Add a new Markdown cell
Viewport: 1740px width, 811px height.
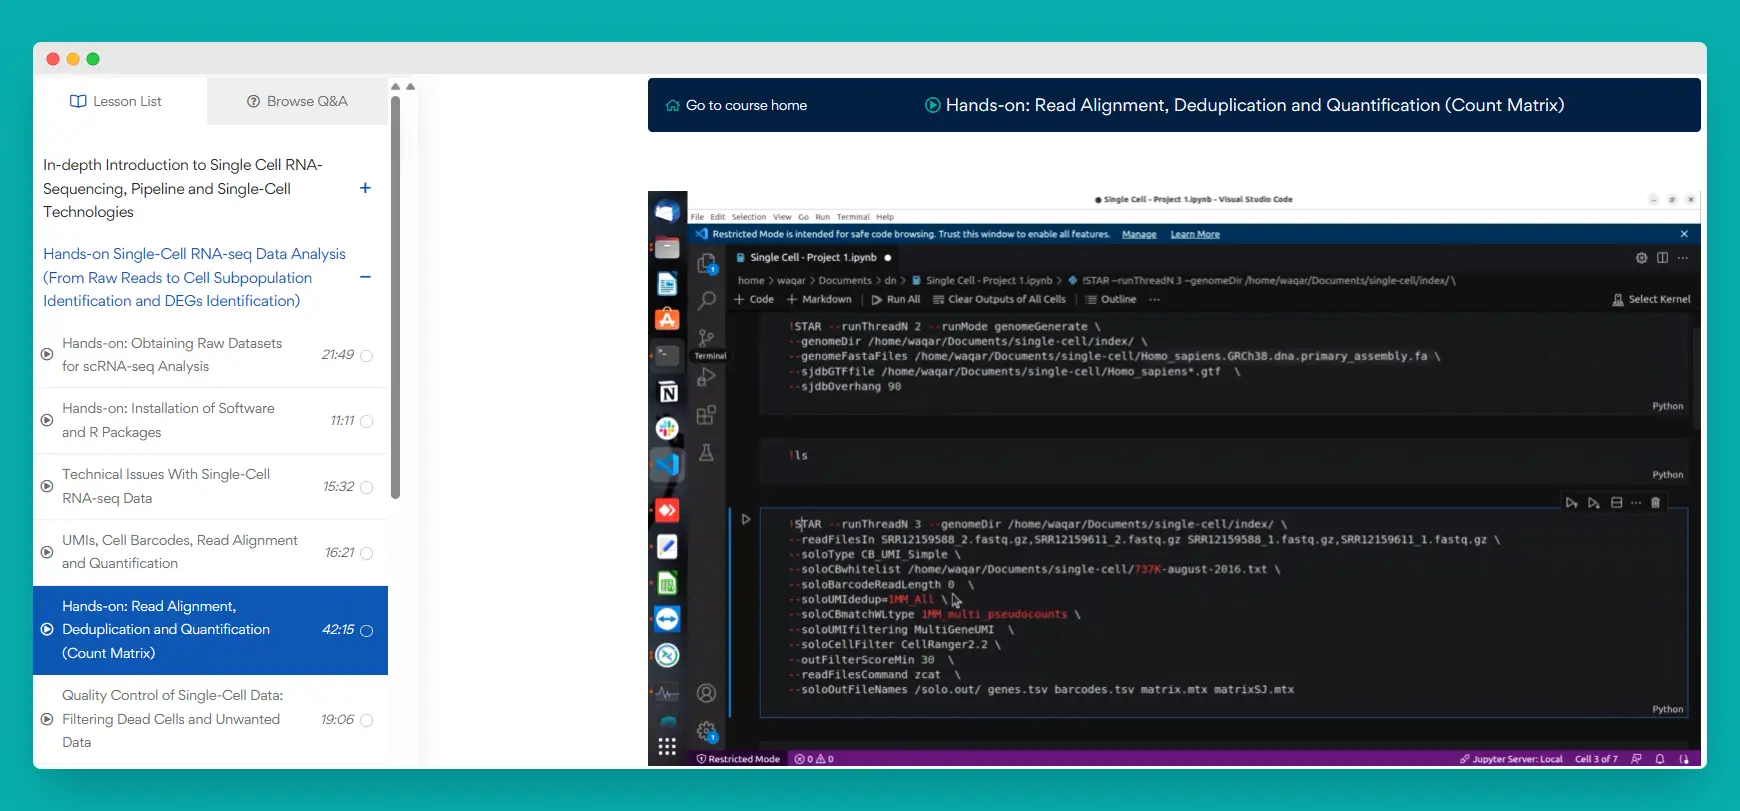(819, 299)
